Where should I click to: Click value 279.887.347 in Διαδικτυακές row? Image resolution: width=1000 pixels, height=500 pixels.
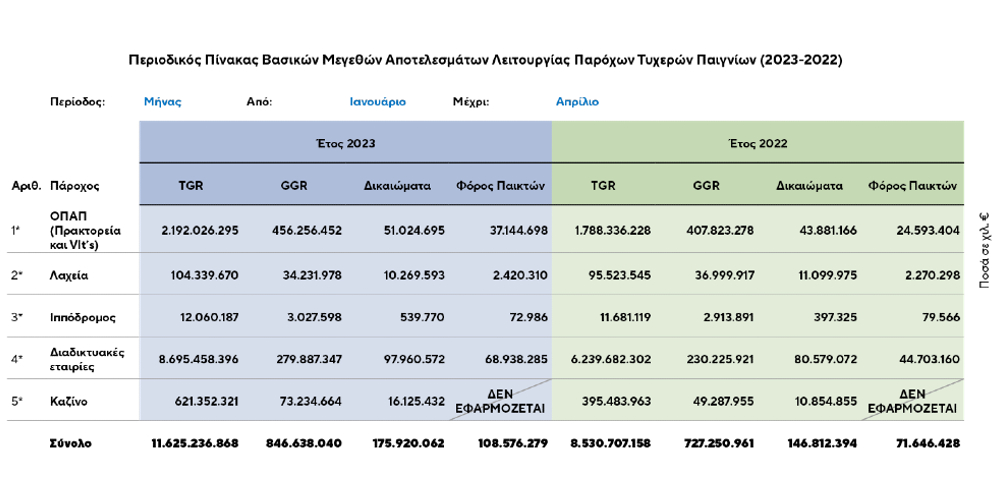click(308, 359)
